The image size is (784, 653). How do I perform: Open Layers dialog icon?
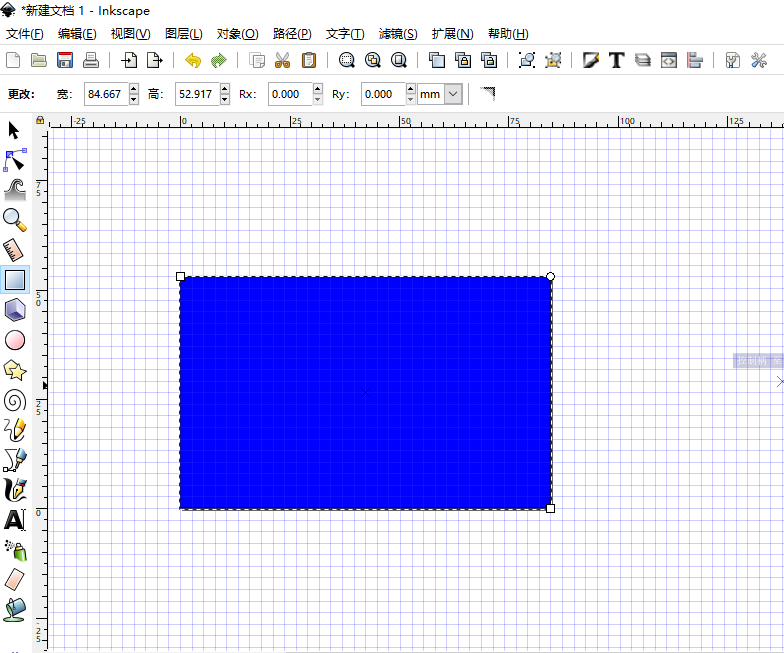pyautogui.click(x=642, y=60)
